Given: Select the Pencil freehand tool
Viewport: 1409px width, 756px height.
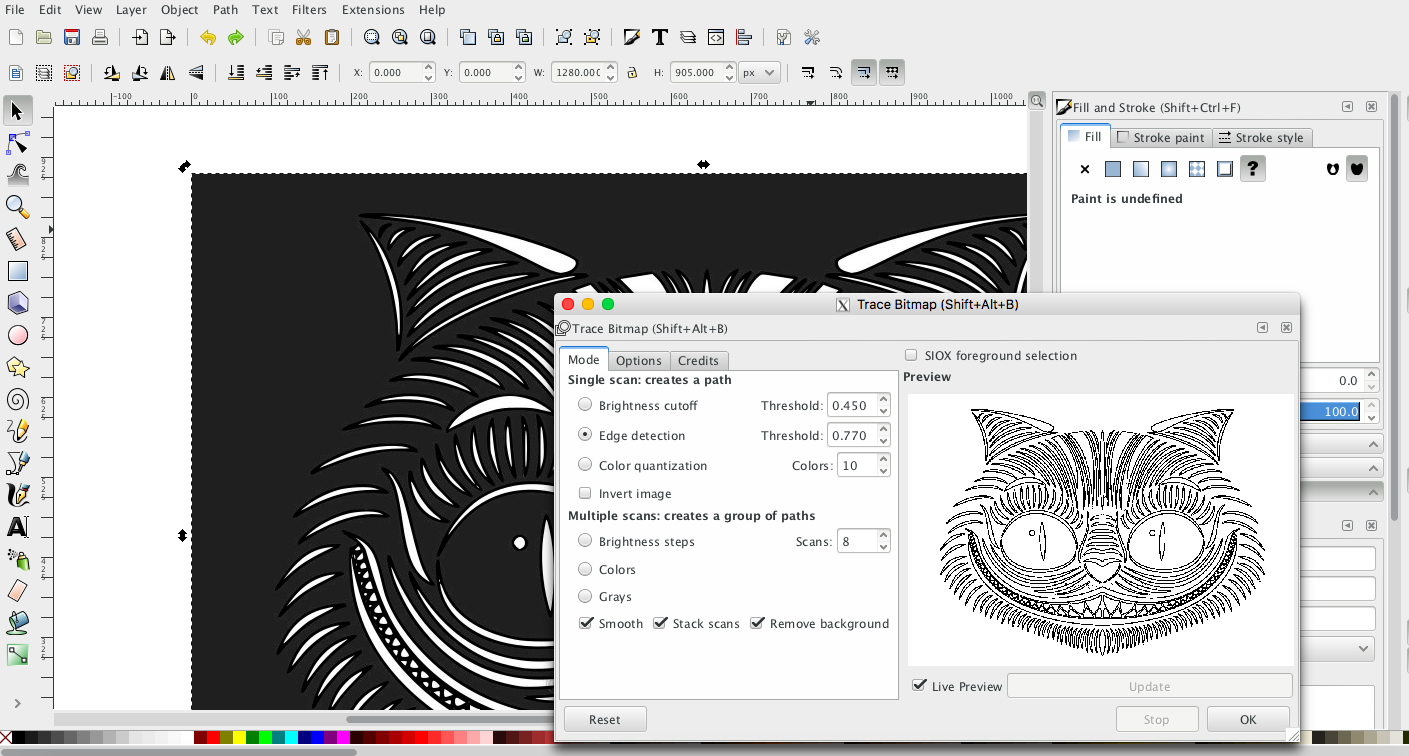Looking at the screenshot, I should point(17,431).
